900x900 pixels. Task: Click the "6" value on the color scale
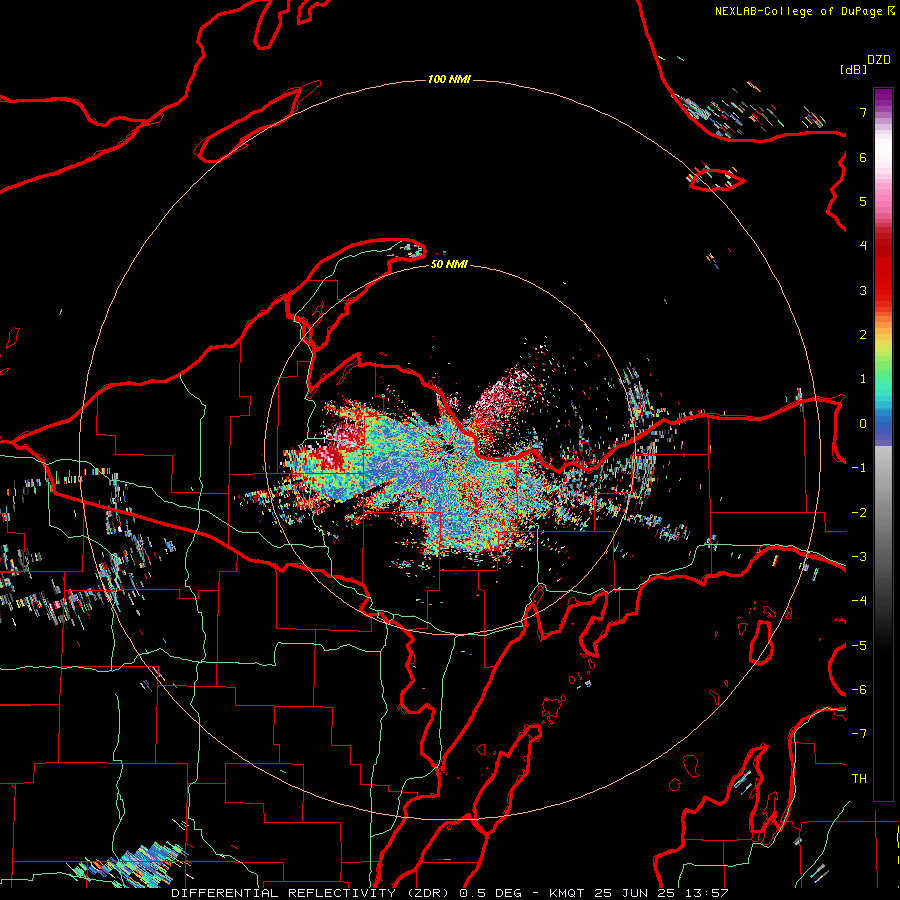[863, 157]
